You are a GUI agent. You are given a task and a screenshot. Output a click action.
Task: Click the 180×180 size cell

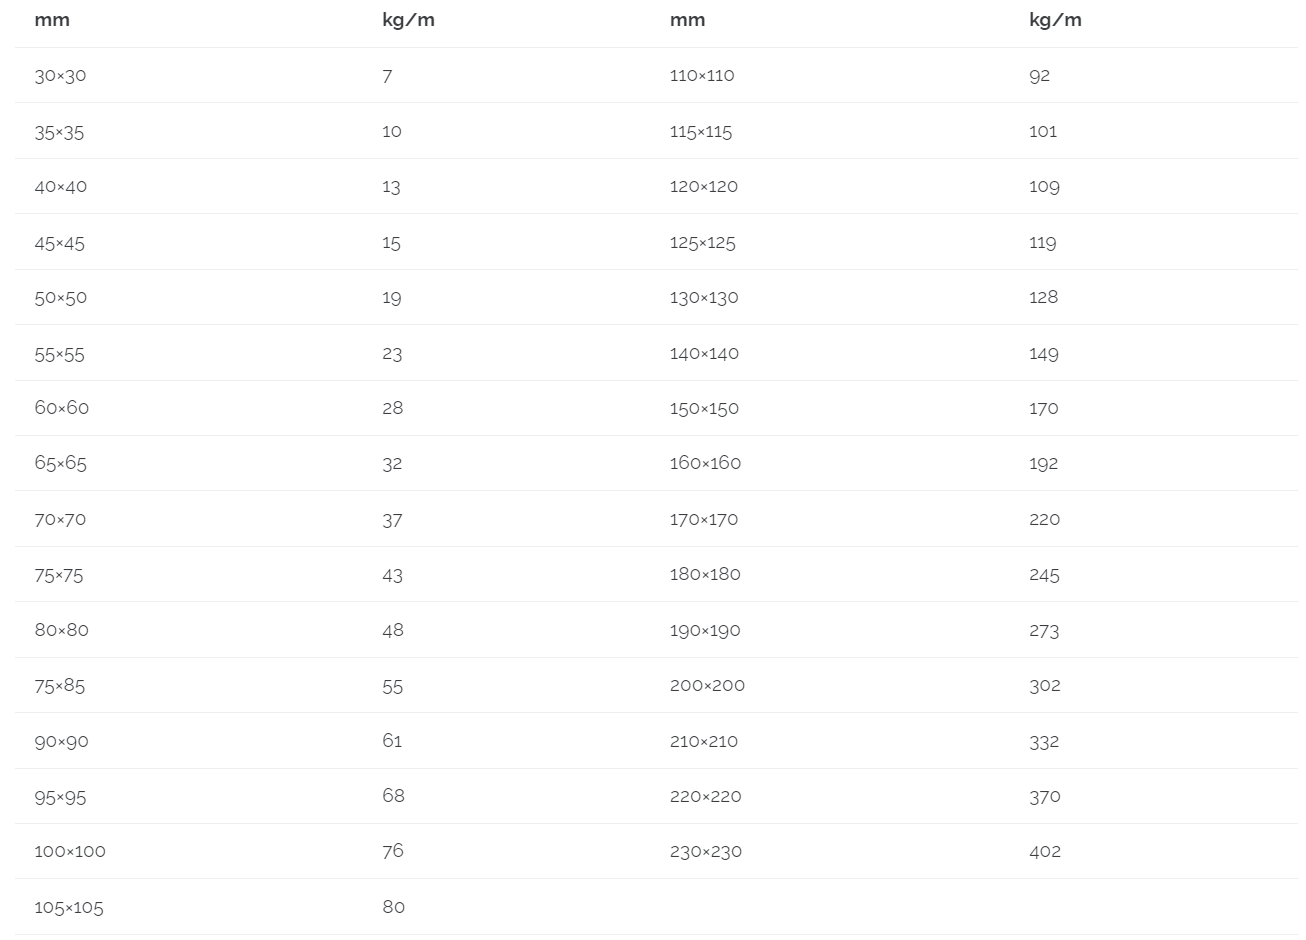[x=705, y=575]
